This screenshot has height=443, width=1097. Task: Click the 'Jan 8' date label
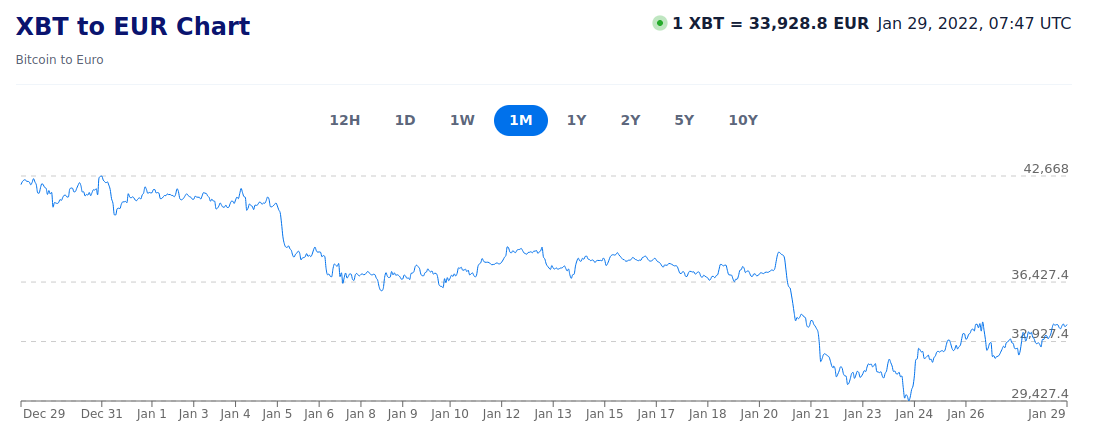tap(361, 414)
